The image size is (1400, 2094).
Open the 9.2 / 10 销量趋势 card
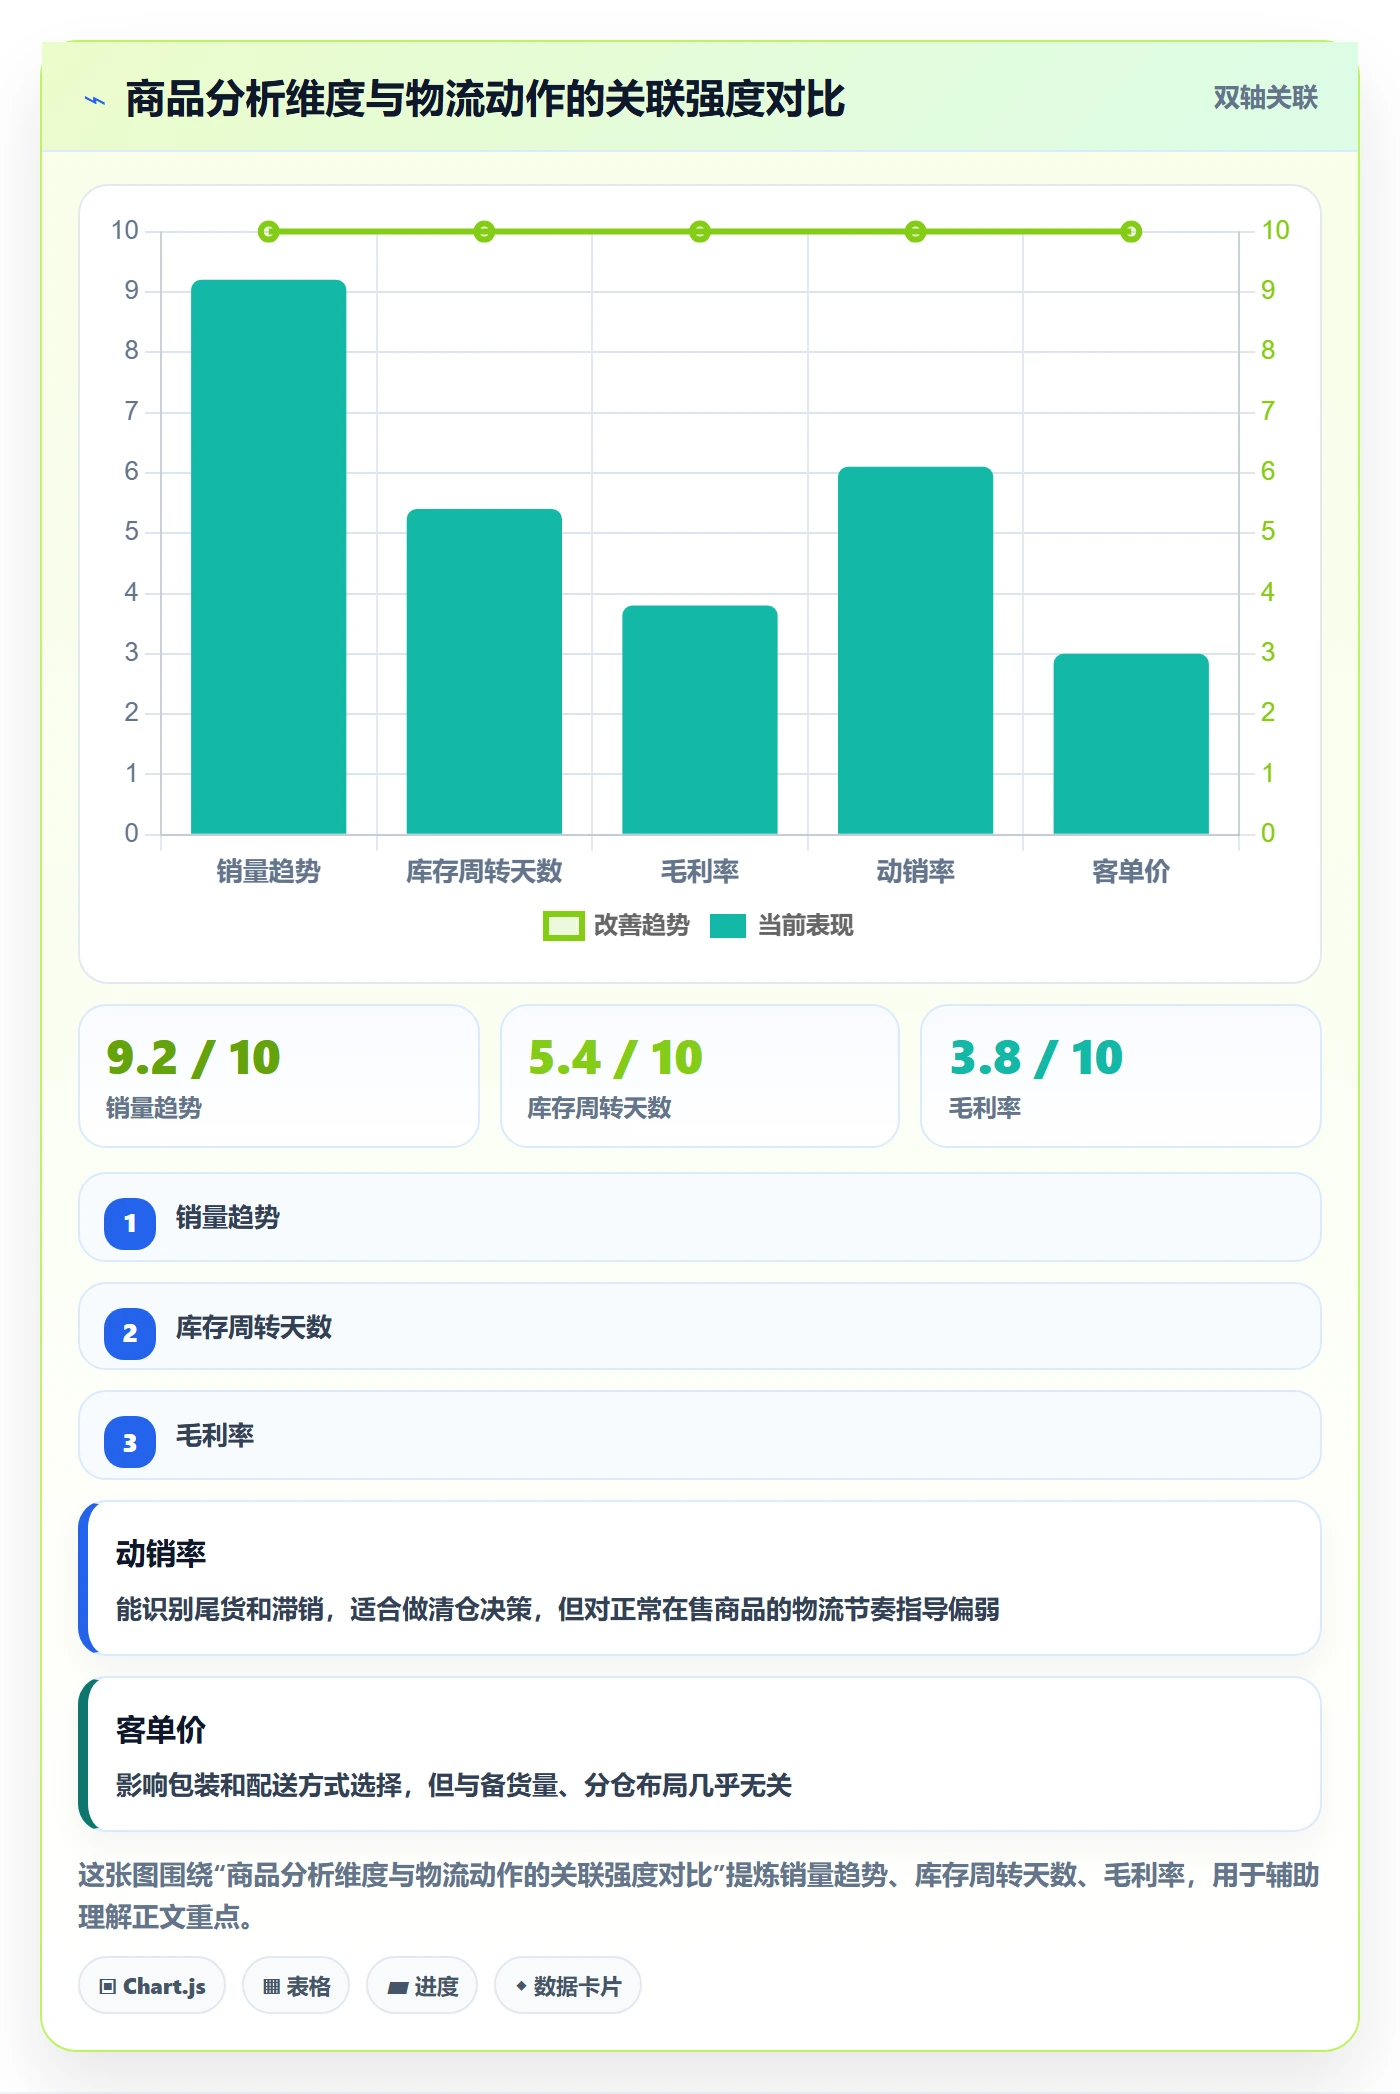tap(279, 1076)
